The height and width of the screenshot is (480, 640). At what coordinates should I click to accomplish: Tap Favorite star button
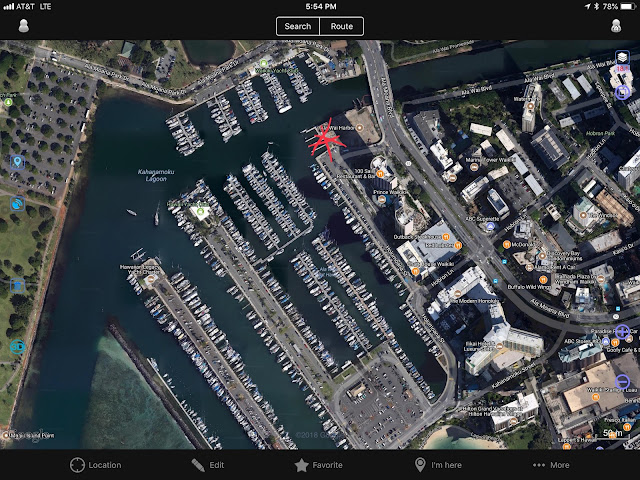[x=318, y=465]
